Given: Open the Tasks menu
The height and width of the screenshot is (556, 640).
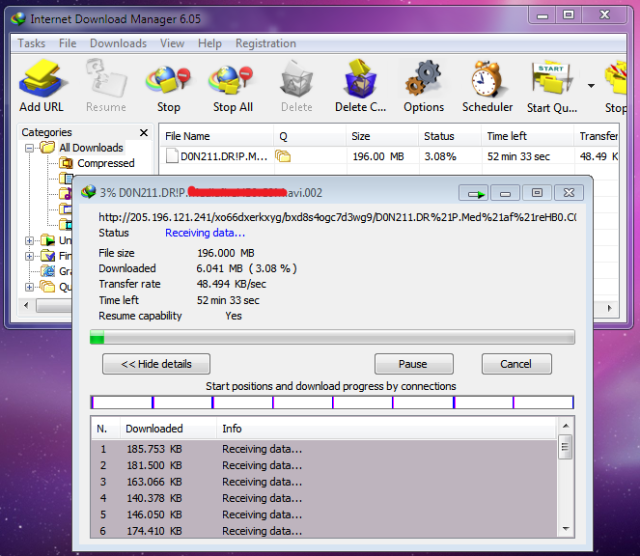Looking at the screenshot, I should [x=31, y=43].
